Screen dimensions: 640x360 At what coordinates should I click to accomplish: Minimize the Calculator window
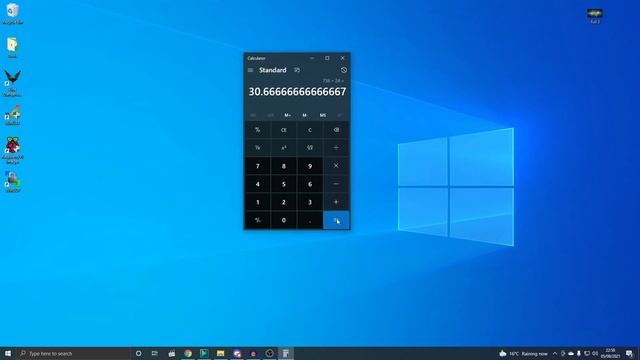pyautogui.click(x=312, y=58)
